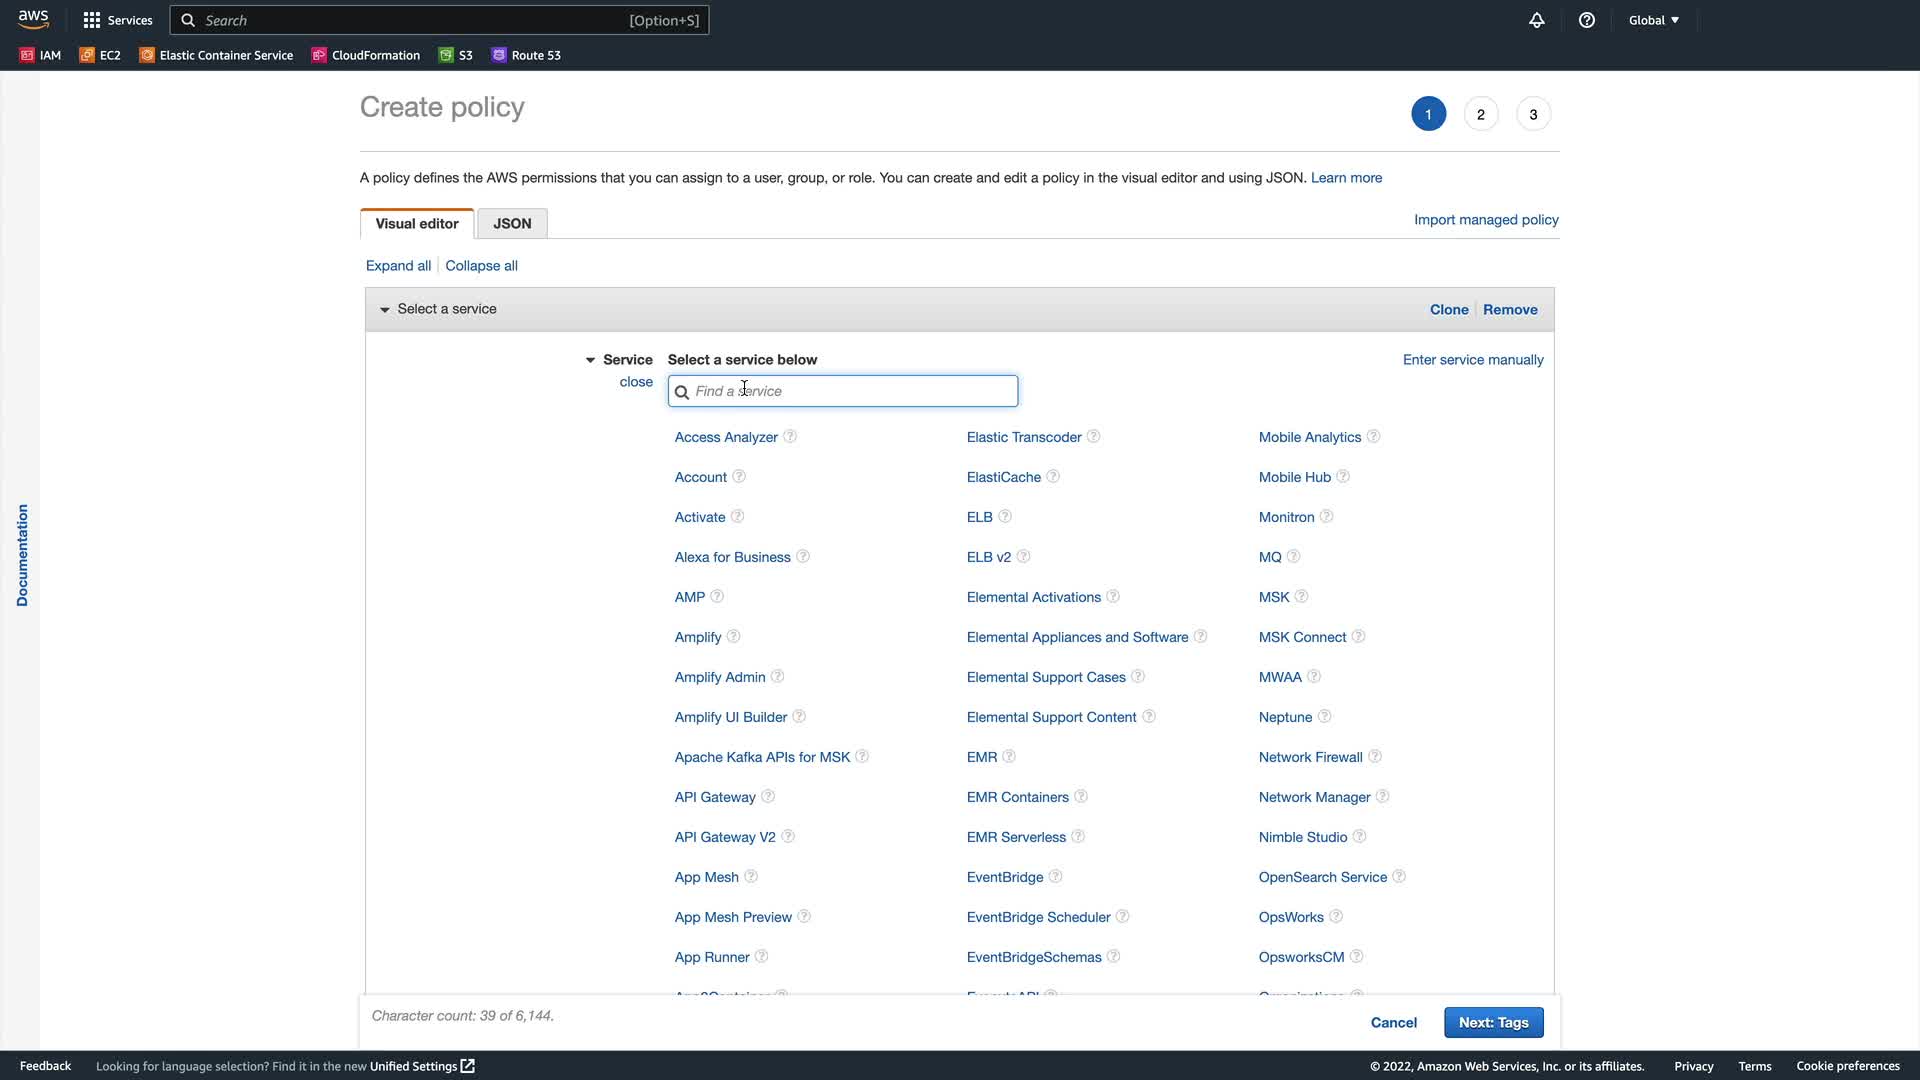Open the Documentation side panel
The height and width of the screenshot is (1080, 1920).
(22, 555)
